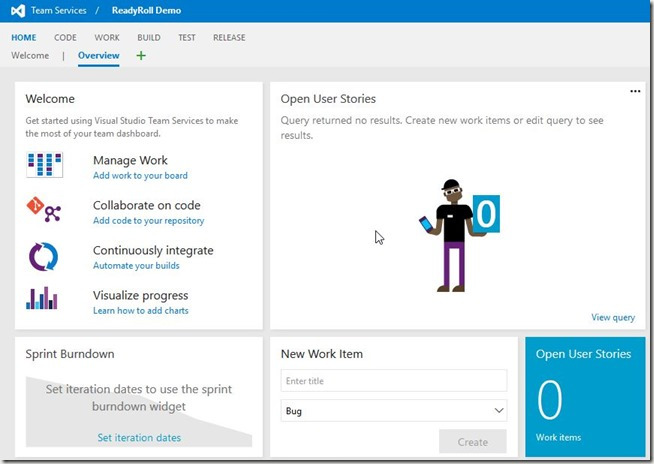The image size is (654, 464).
Task: Open the RELEASE hub
Action: click(x=229, y=38)
